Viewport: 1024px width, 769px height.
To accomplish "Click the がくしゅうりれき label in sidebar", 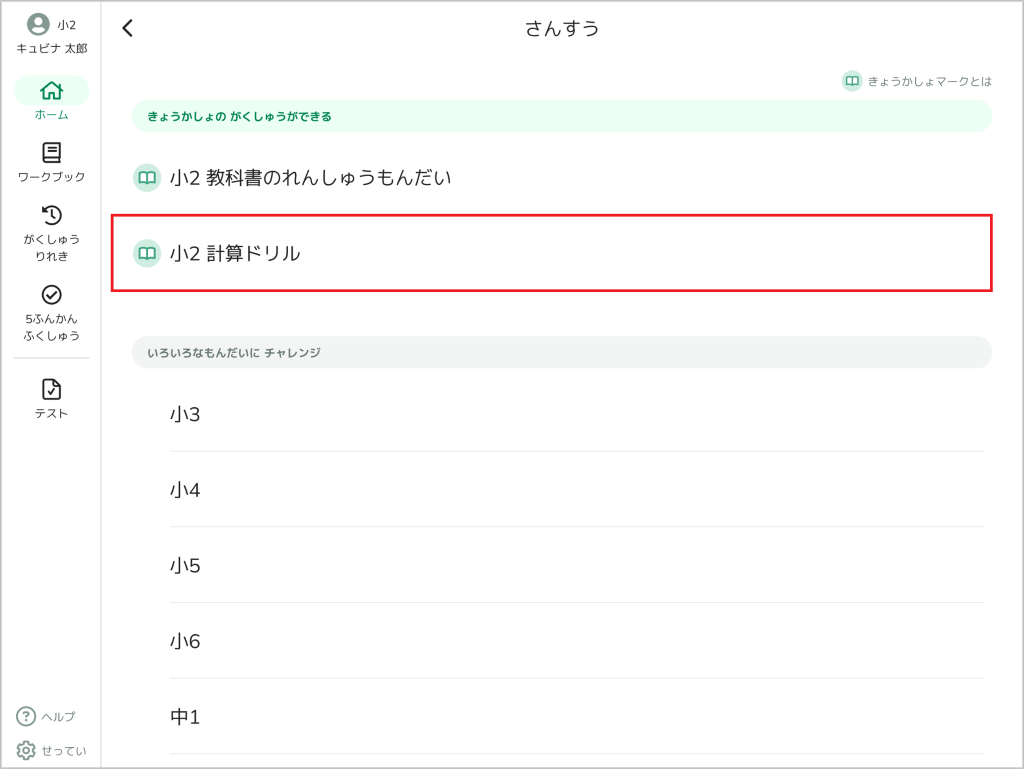I will (52, 247).
